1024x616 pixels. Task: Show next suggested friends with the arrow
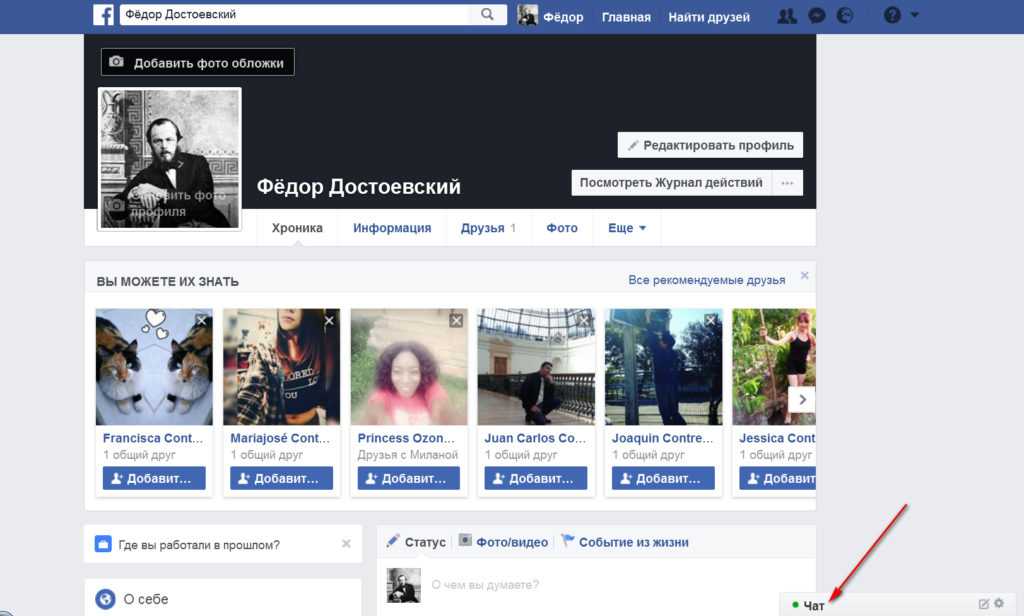pyautogui.click(x=802, y=399)
